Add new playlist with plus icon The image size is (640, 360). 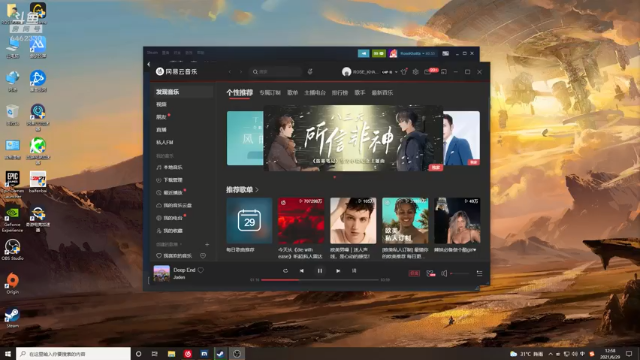[207, 244]
